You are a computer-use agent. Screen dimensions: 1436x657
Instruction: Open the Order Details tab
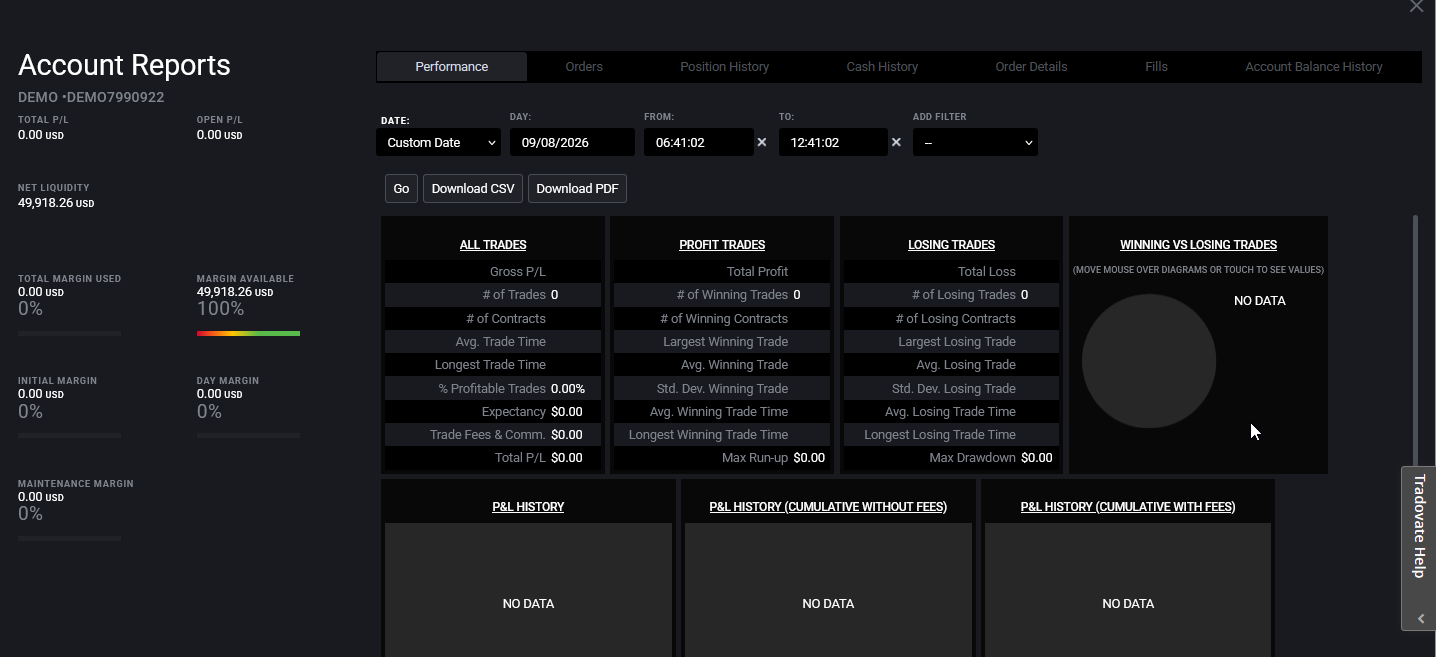coord(1031,67)
